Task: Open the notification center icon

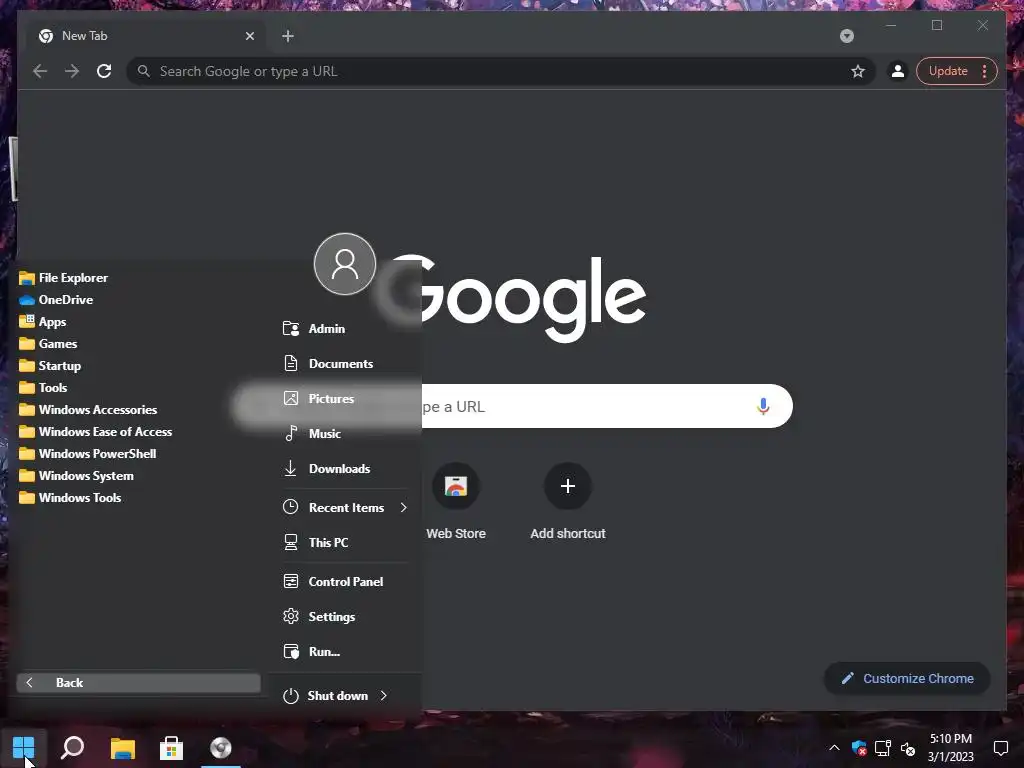Action: [x=1000, y=748]
